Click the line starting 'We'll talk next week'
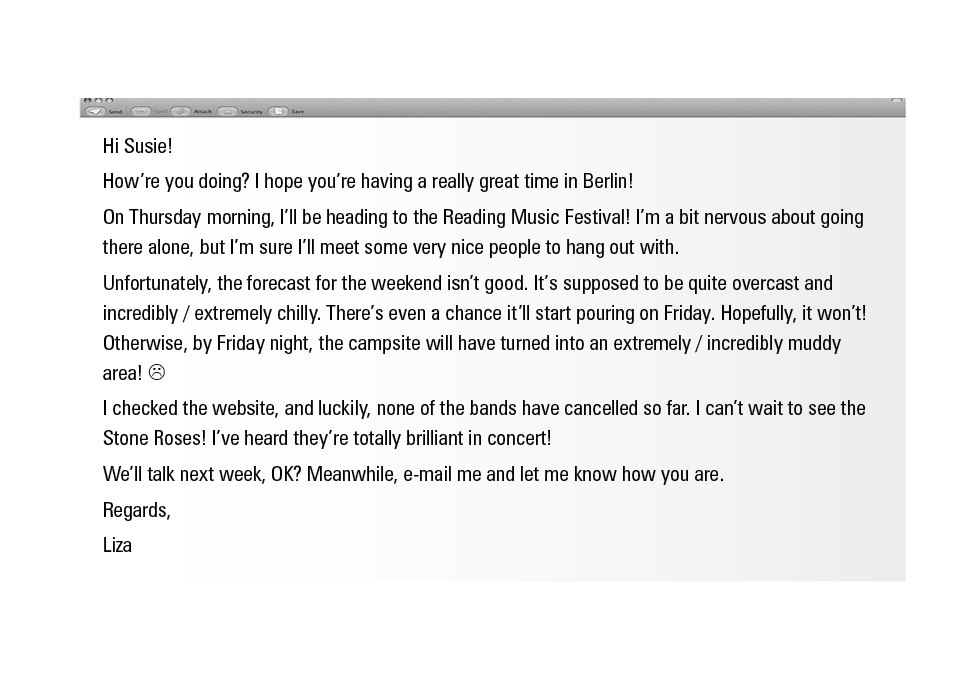 tap(412, 474)
